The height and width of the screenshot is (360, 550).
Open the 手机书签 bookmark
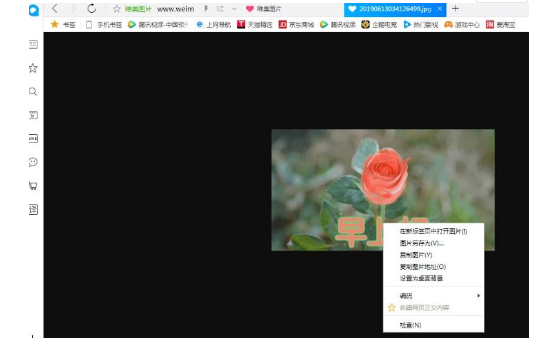(104, 25)
